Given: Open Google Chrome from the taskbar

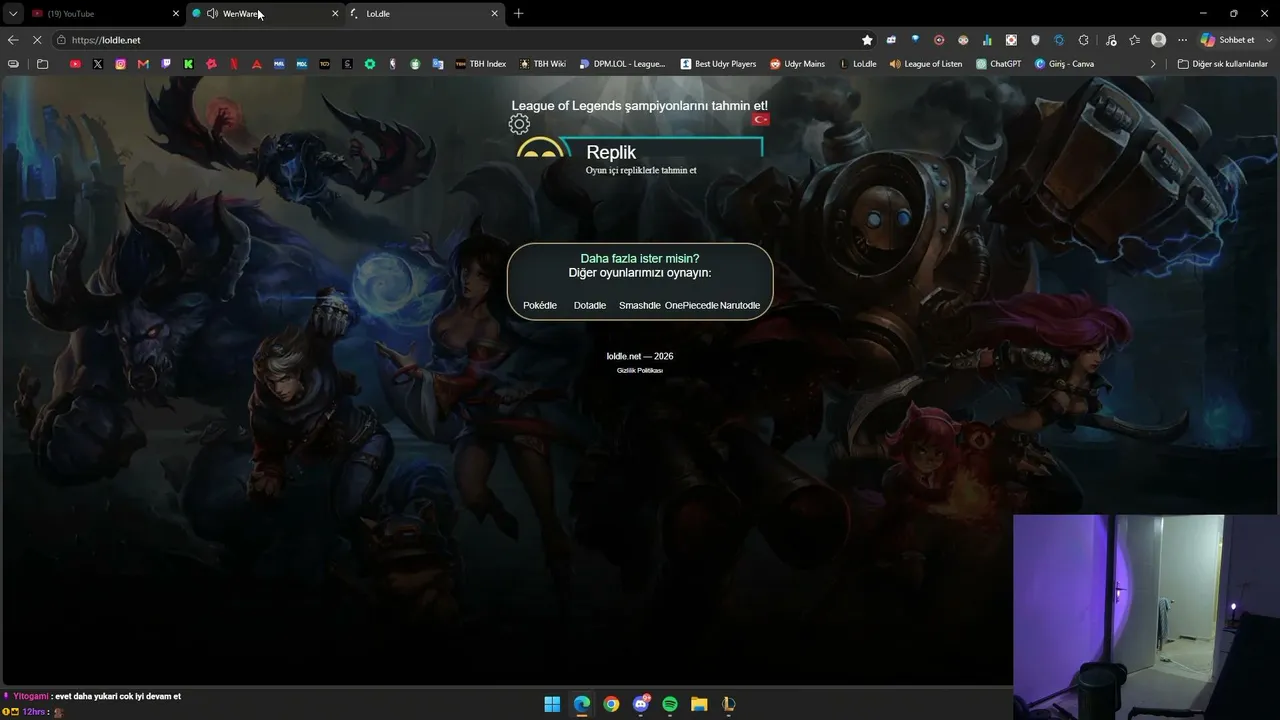Looking at the screenshot, I should click(x=611, y=704).
